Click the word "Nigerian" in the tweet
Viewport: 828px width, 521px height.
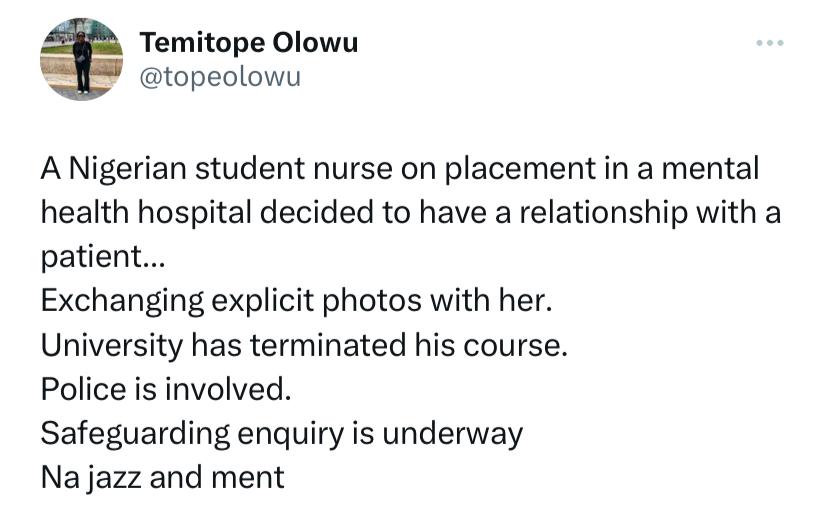[128, 170]
